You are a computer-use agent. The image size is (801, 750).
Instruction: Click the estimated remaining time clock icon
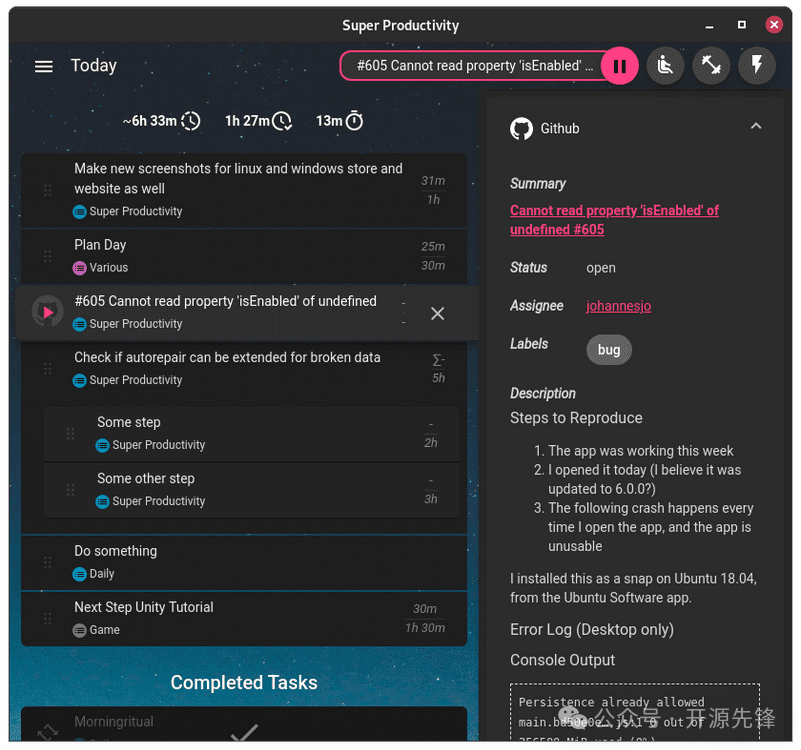click(x=191, y=121)
